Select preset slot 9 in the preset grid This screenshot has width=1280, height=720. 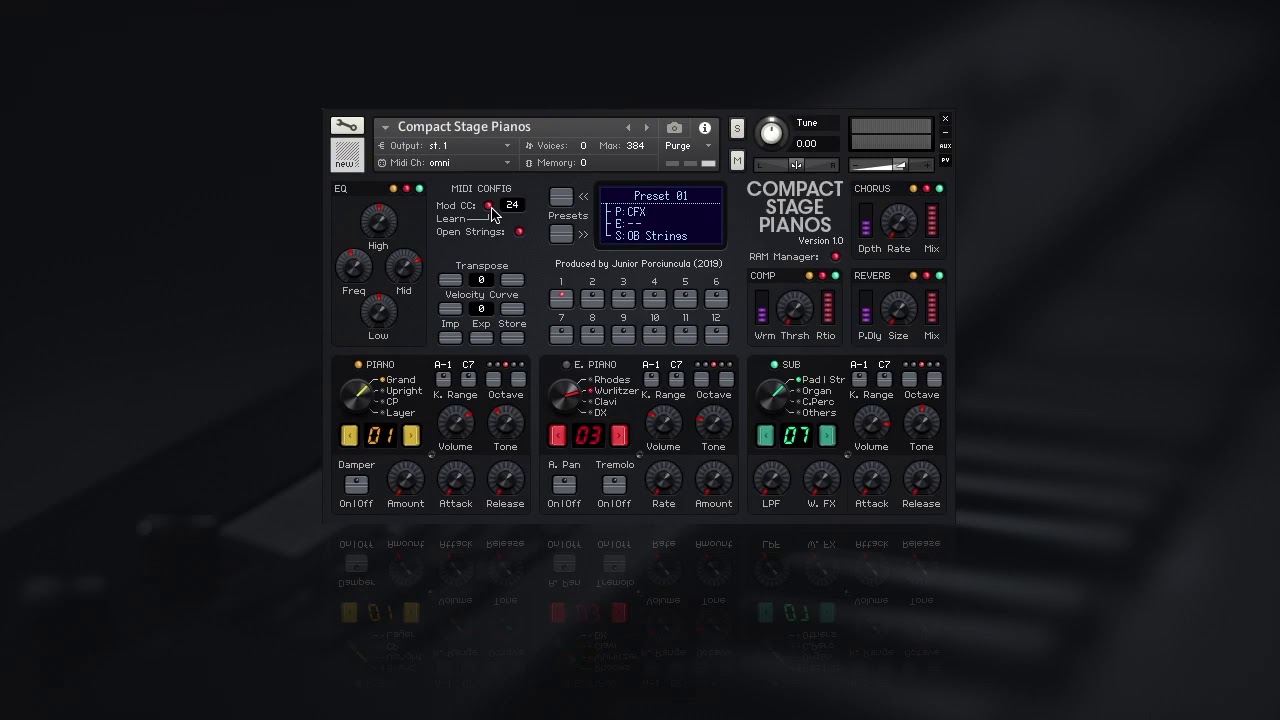click(x=623, y=334)
